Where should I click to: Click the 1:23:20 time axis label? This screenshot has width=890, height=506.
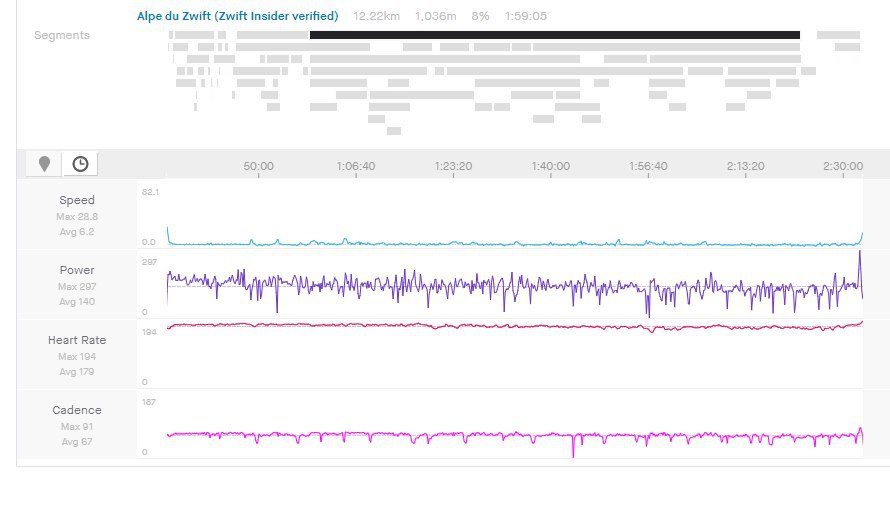453,166
